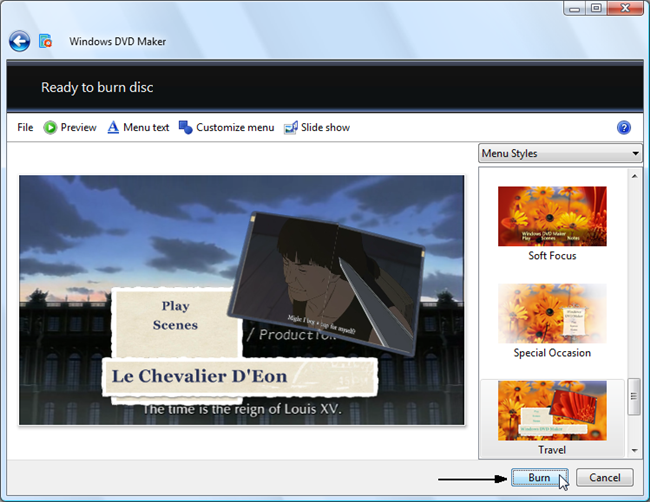This screenshot has width=650, height=502.
Task: Click the styles list scroll down arrow
Action: [634, 450]
